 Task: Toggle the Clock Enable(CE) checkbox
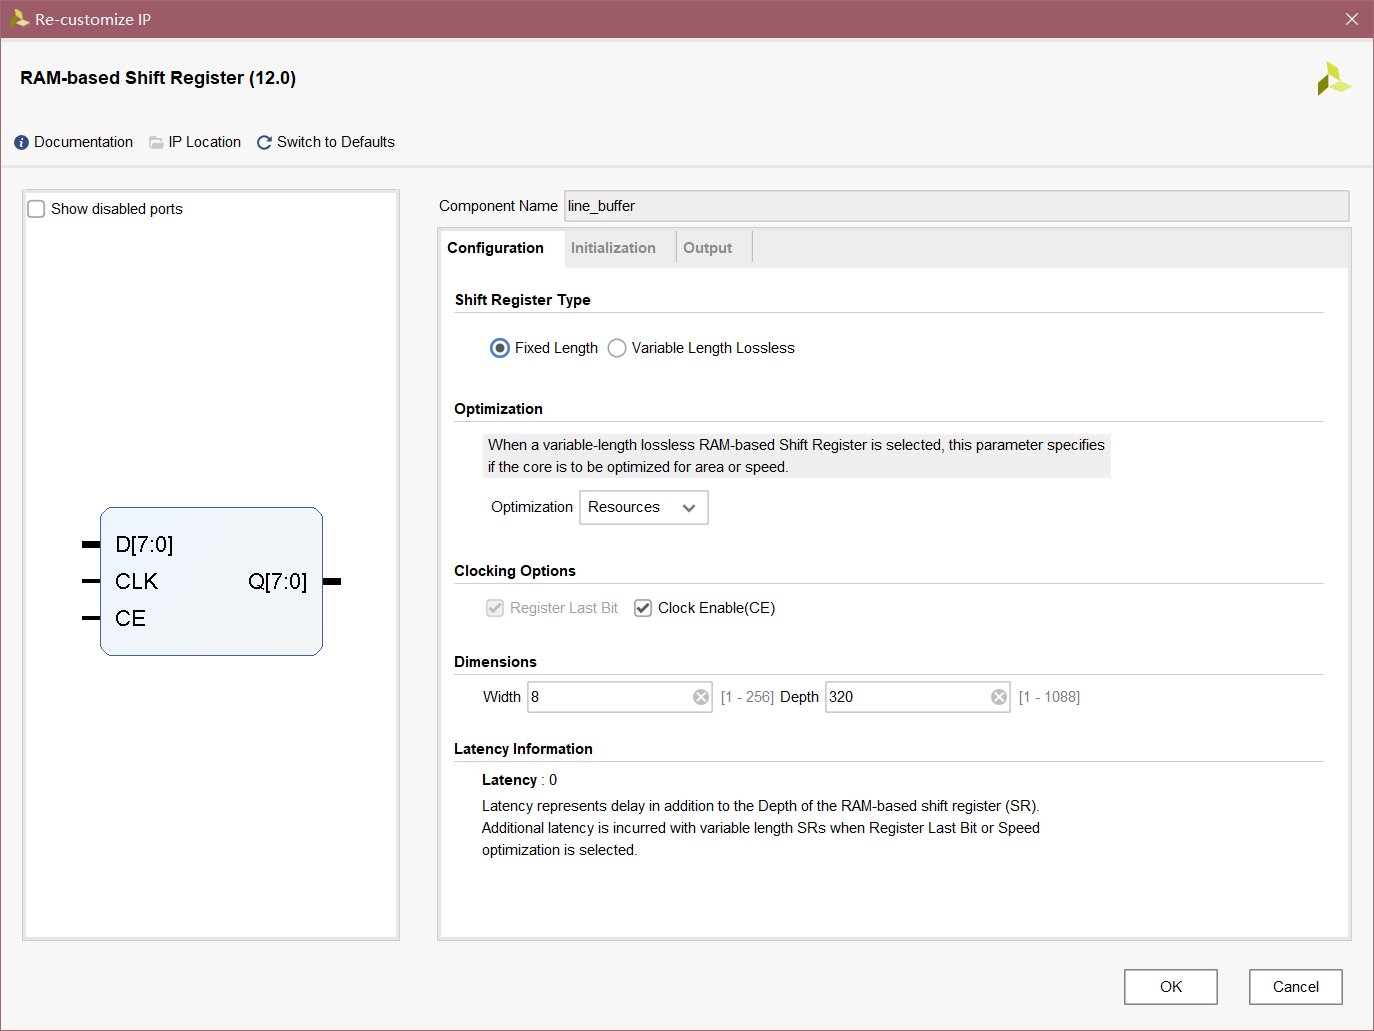pyautogui.click(x=643, y=608)
